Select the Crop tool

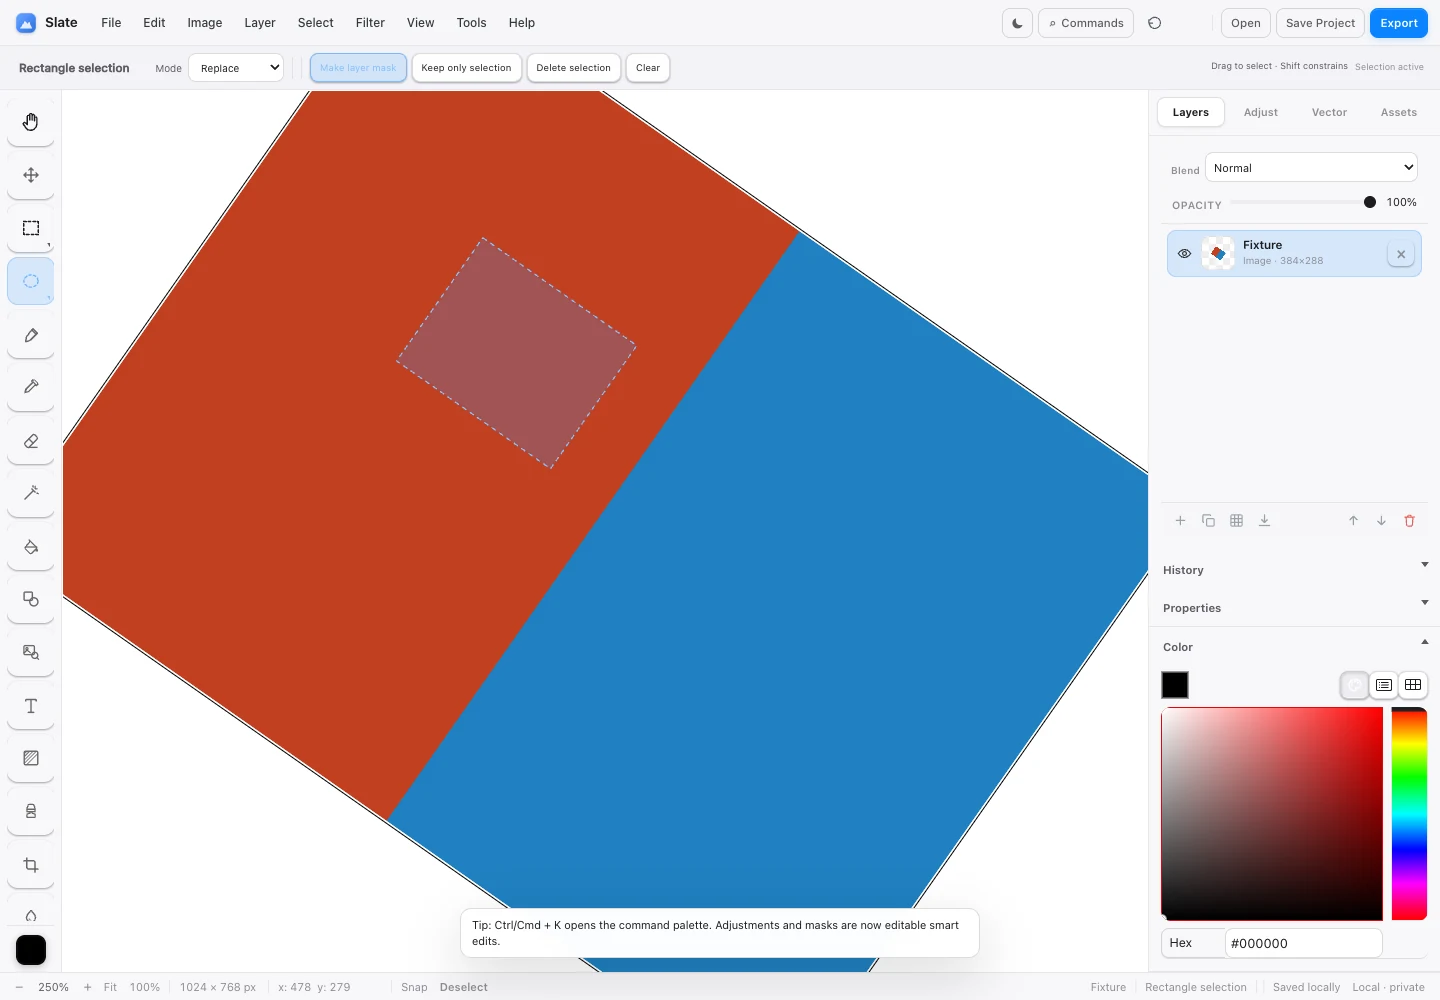pos(31,865)
